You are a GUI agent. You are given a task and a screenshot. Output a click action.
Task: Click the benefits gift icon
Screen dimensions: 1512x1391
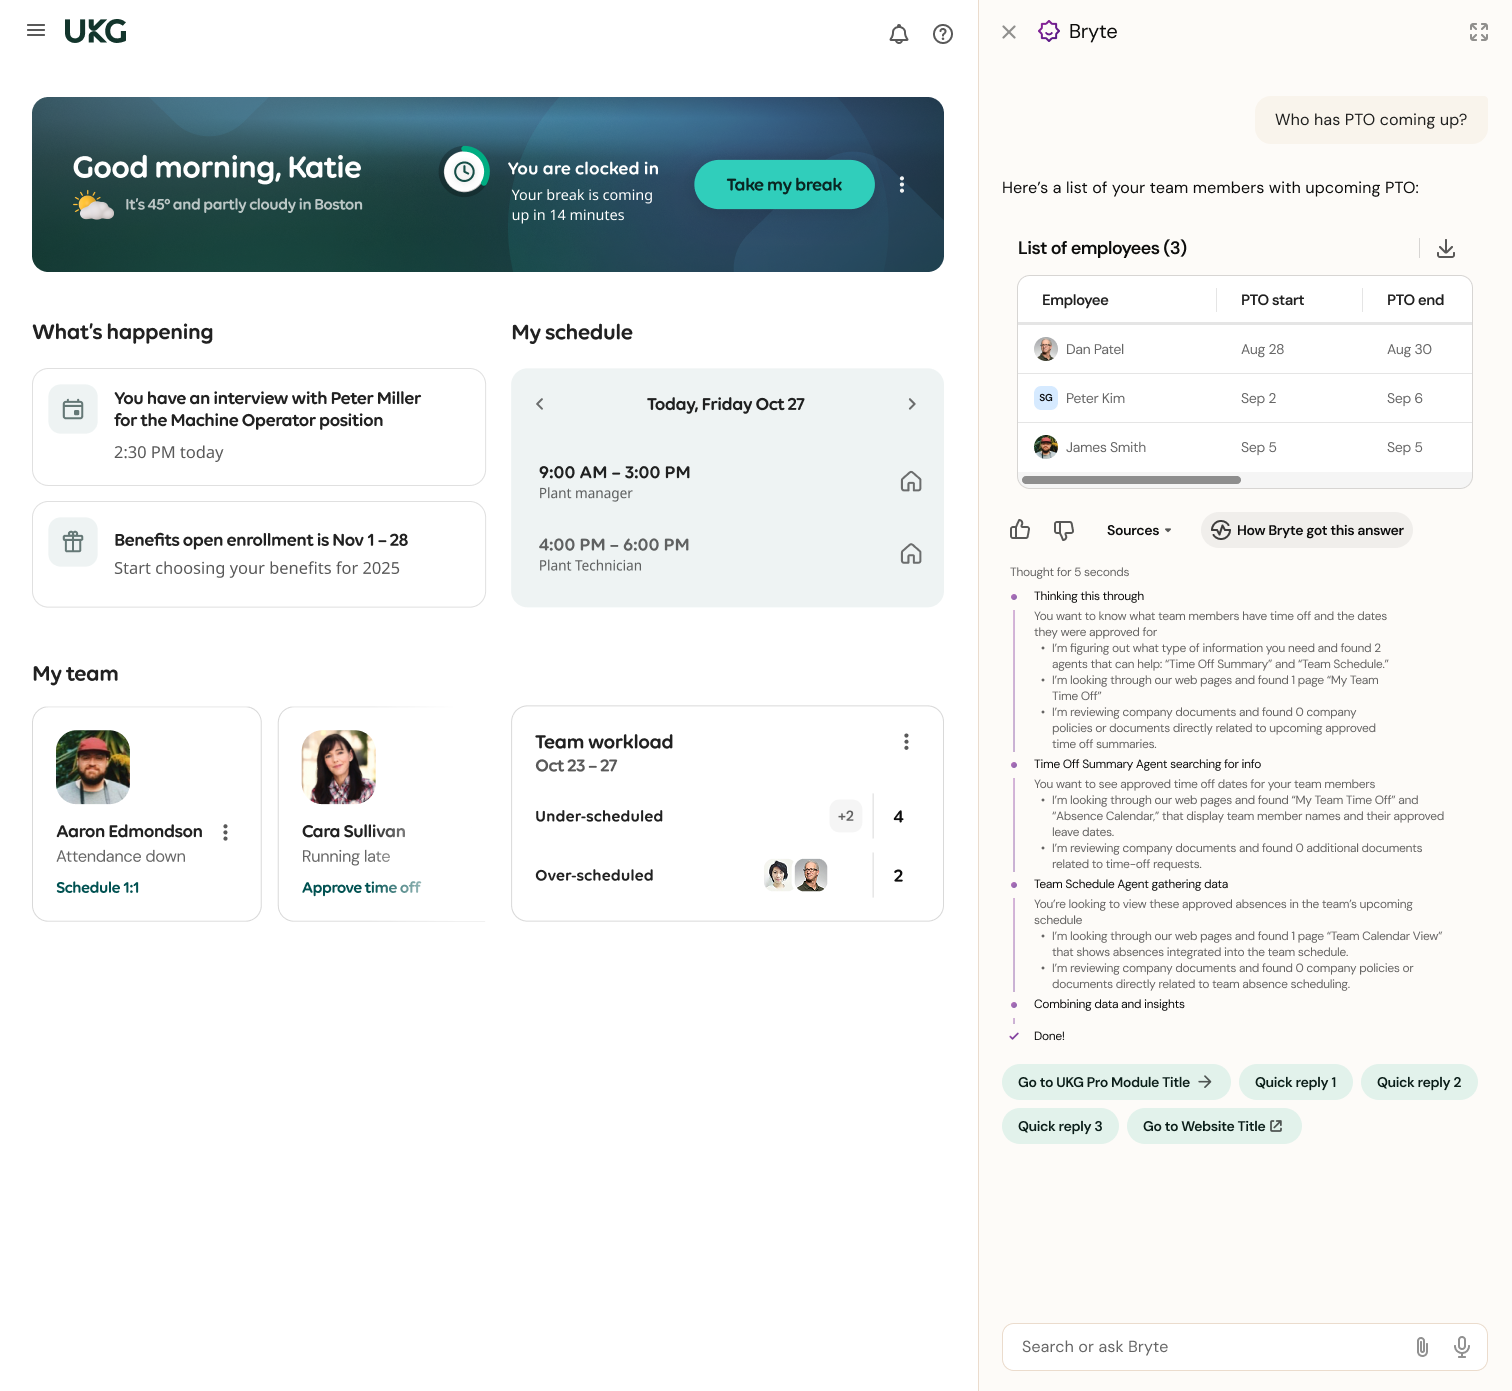(x=73, y=542)
